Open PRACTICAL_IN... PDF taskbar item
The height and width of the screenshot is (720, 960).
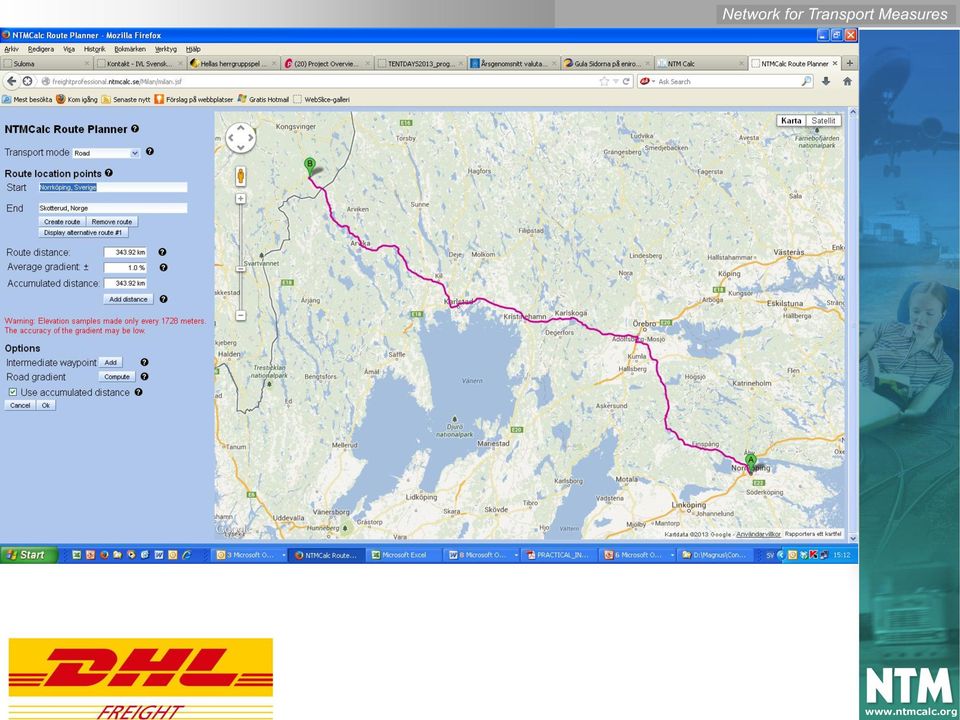click(558, 555)
